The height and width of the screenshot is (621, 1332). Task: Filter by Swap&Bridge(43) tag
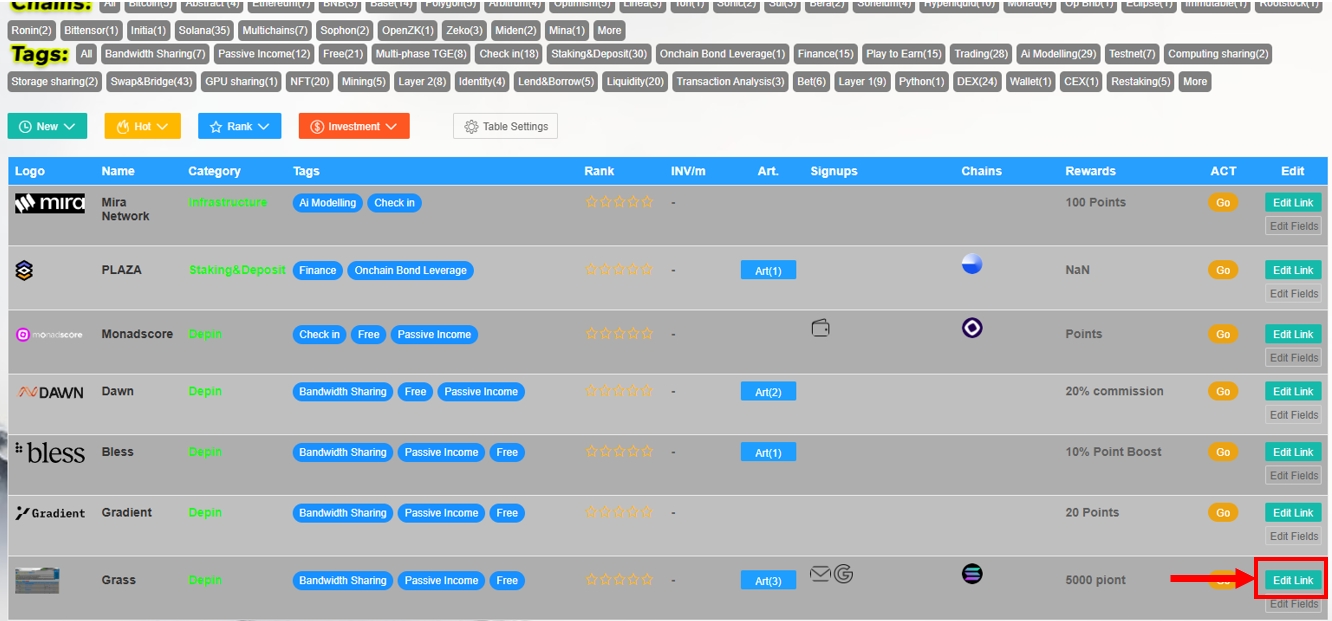pyautogui.click(x=151, y=81)
